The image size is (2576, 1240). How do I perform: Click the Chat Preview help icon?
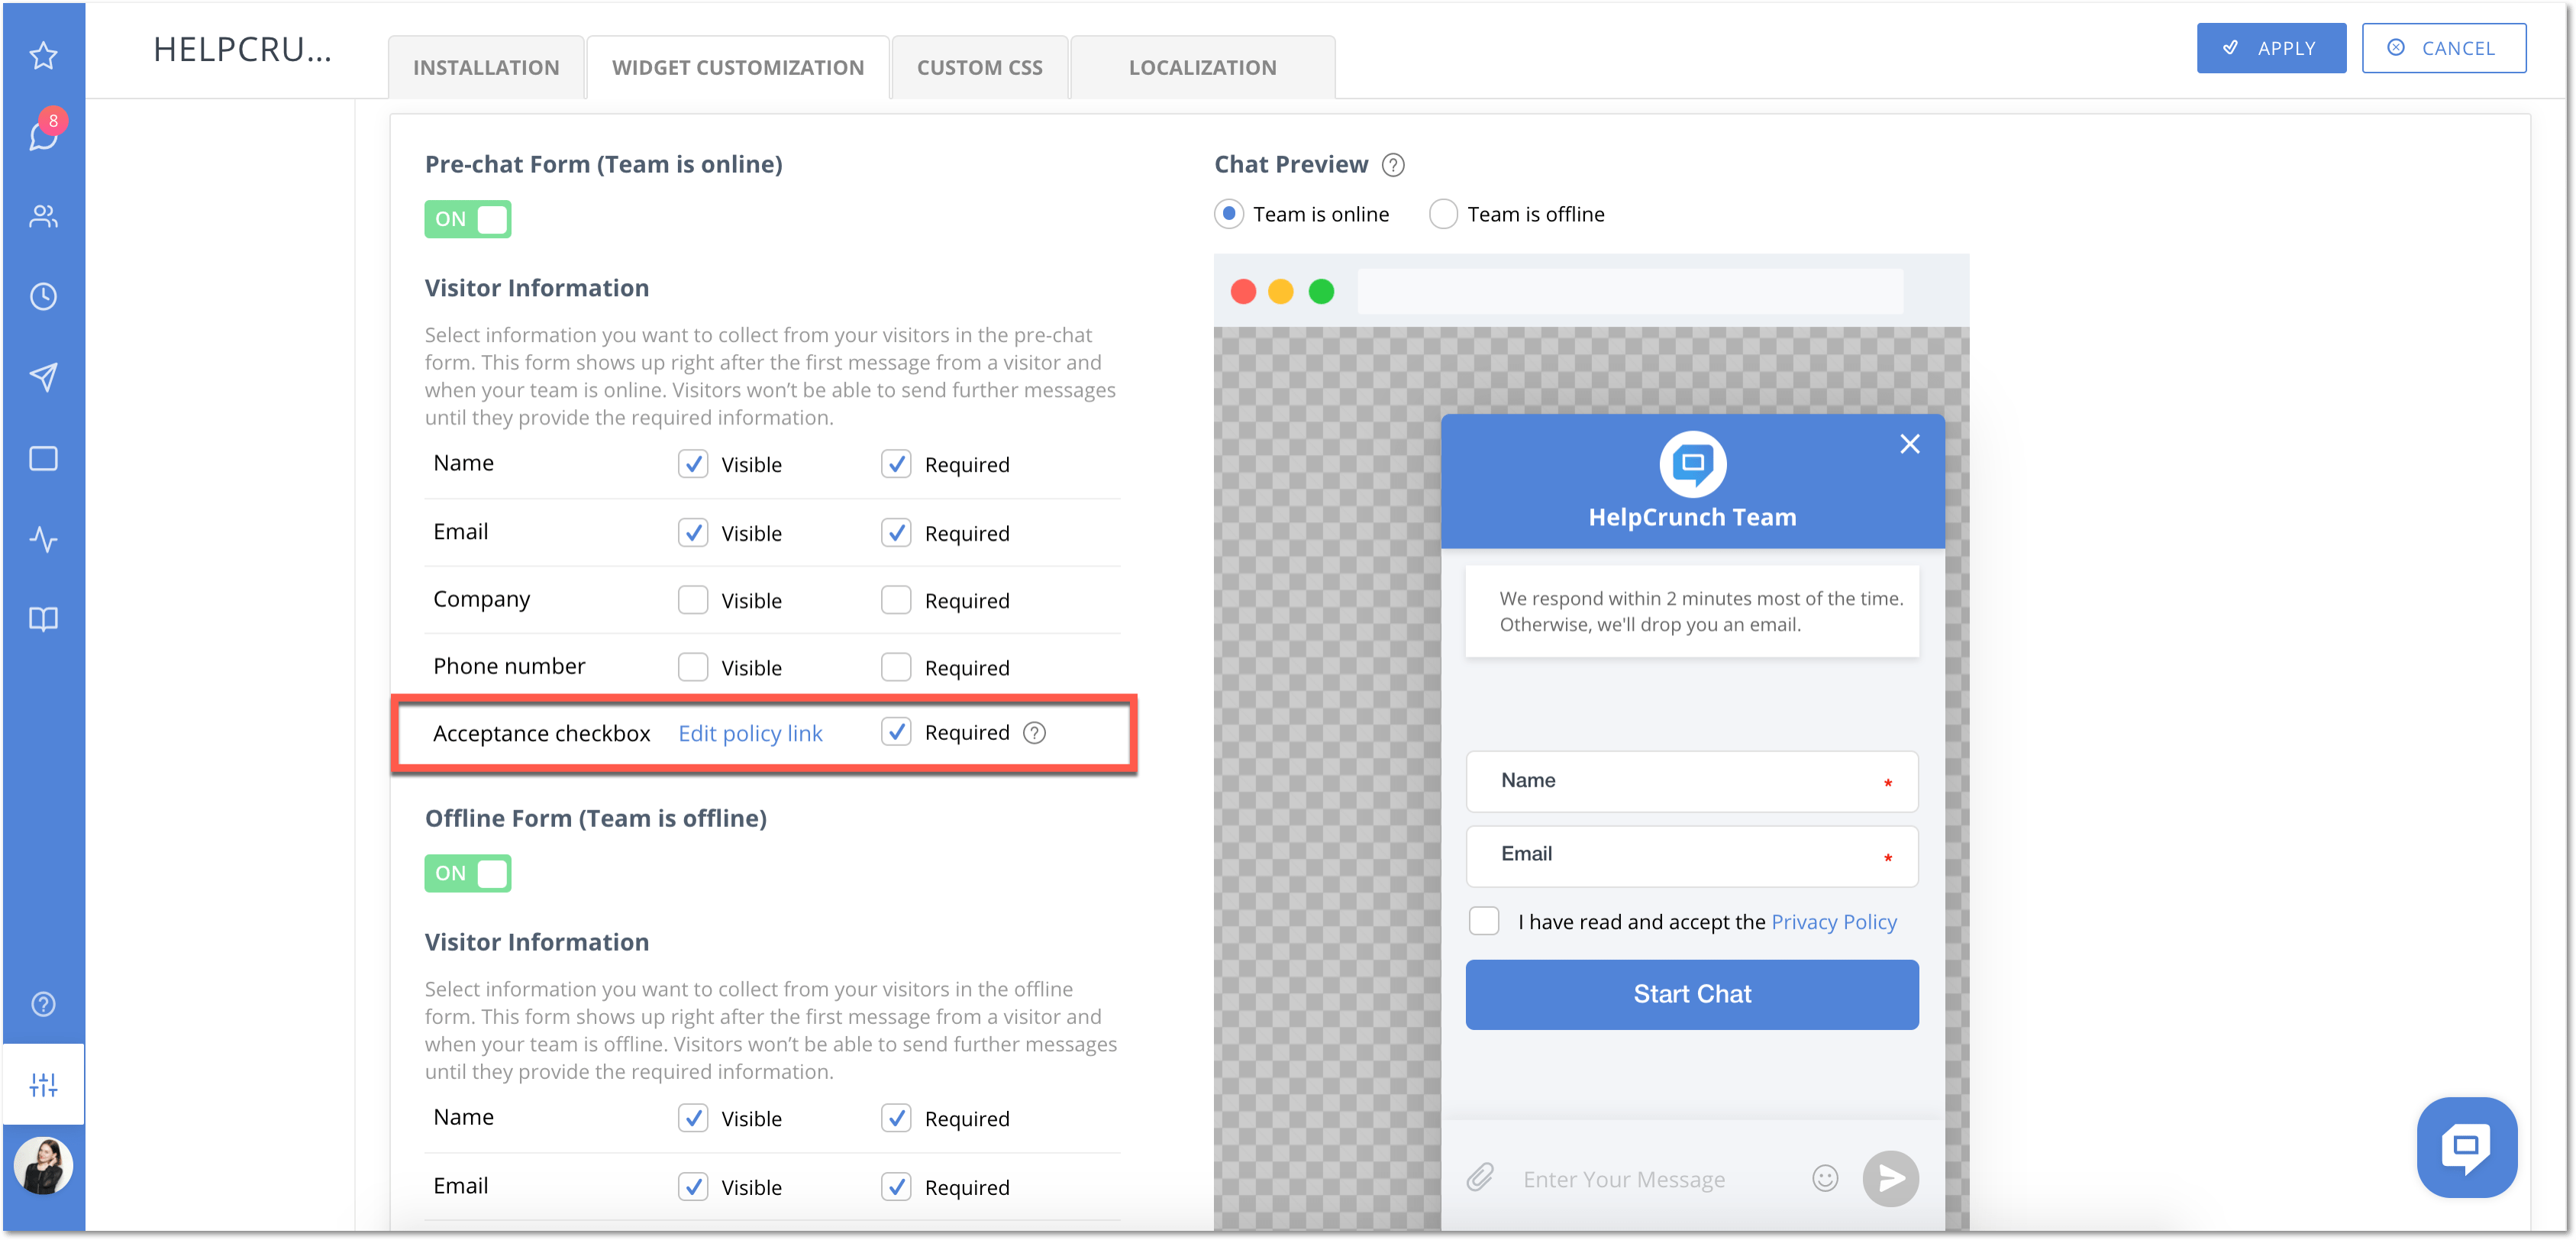click(x=1393, y=165)
